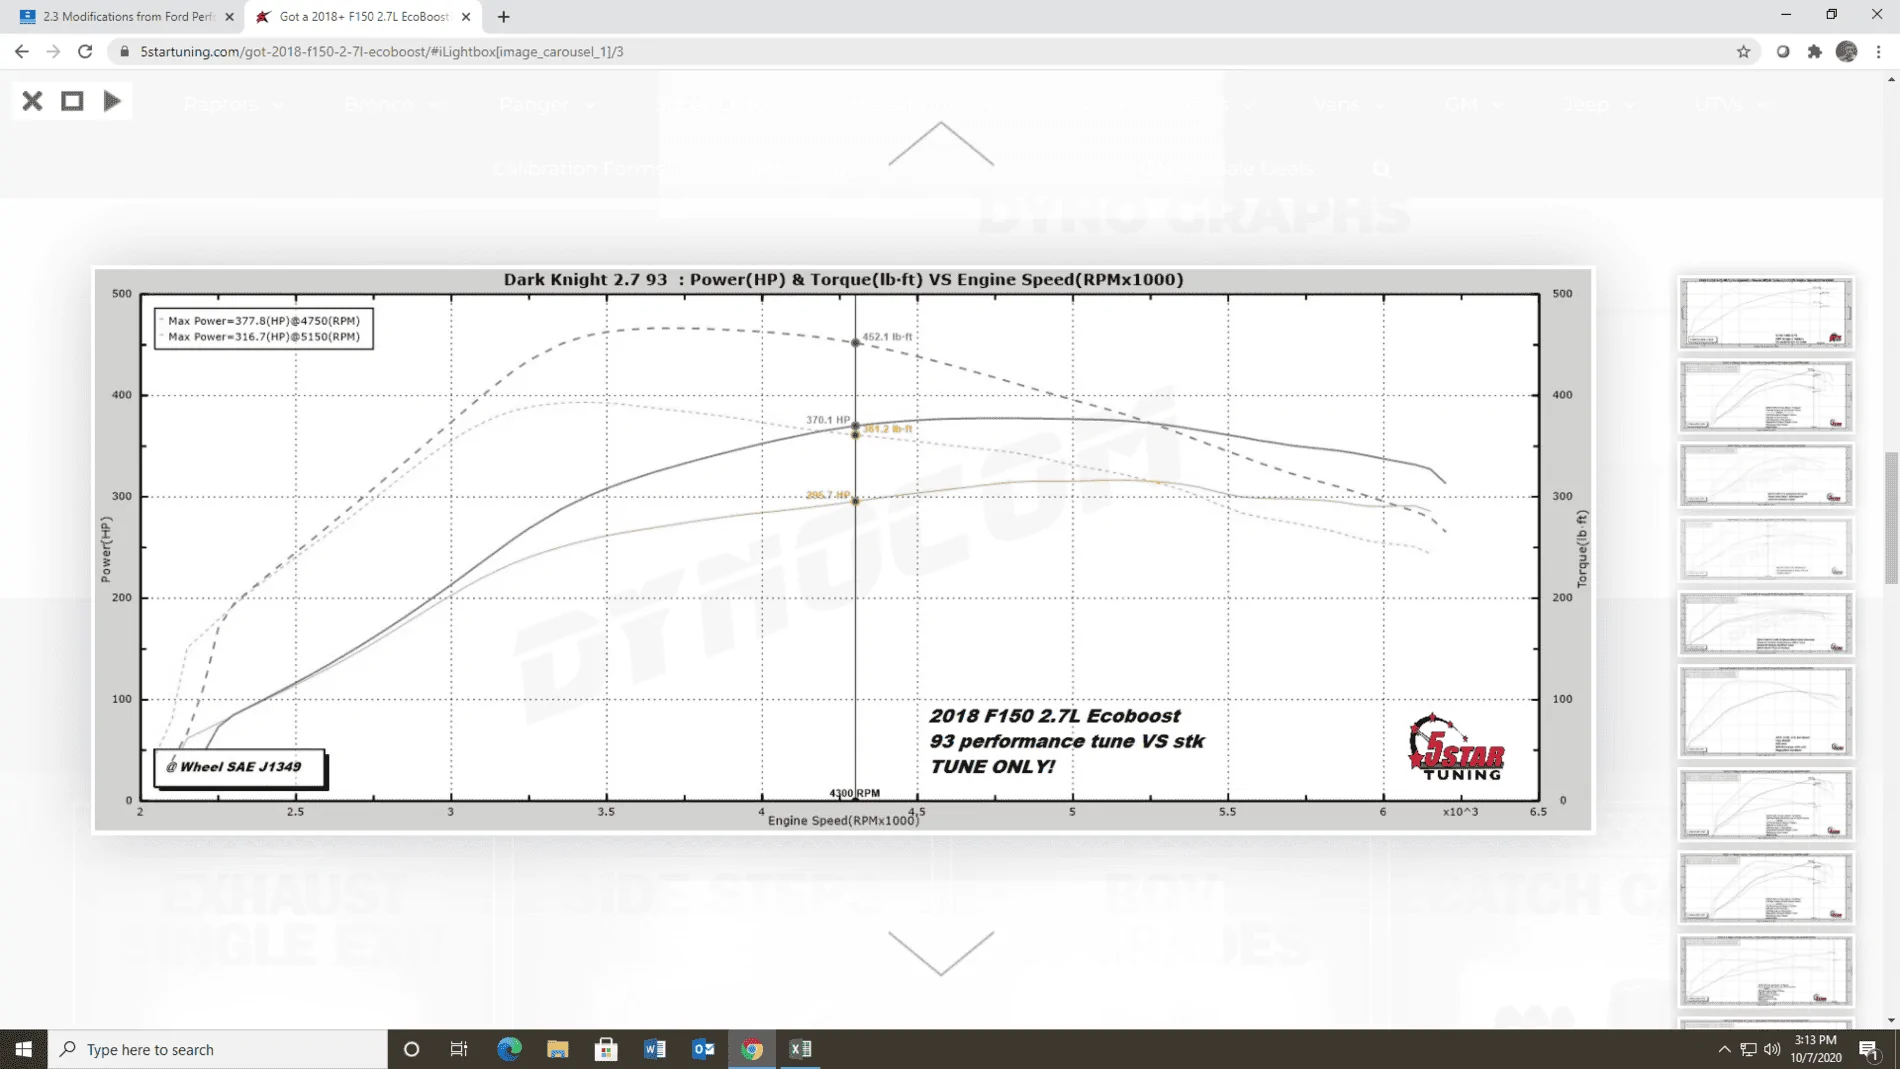Select the fourth dyno graph thumbnail
This screenshot has width=1900, height=1069.
[x=1765, y=548]
